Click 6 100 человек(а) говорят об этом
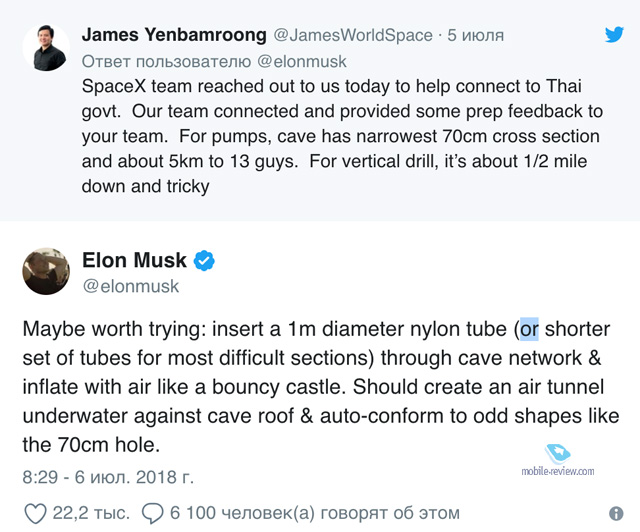 [315, 513]
